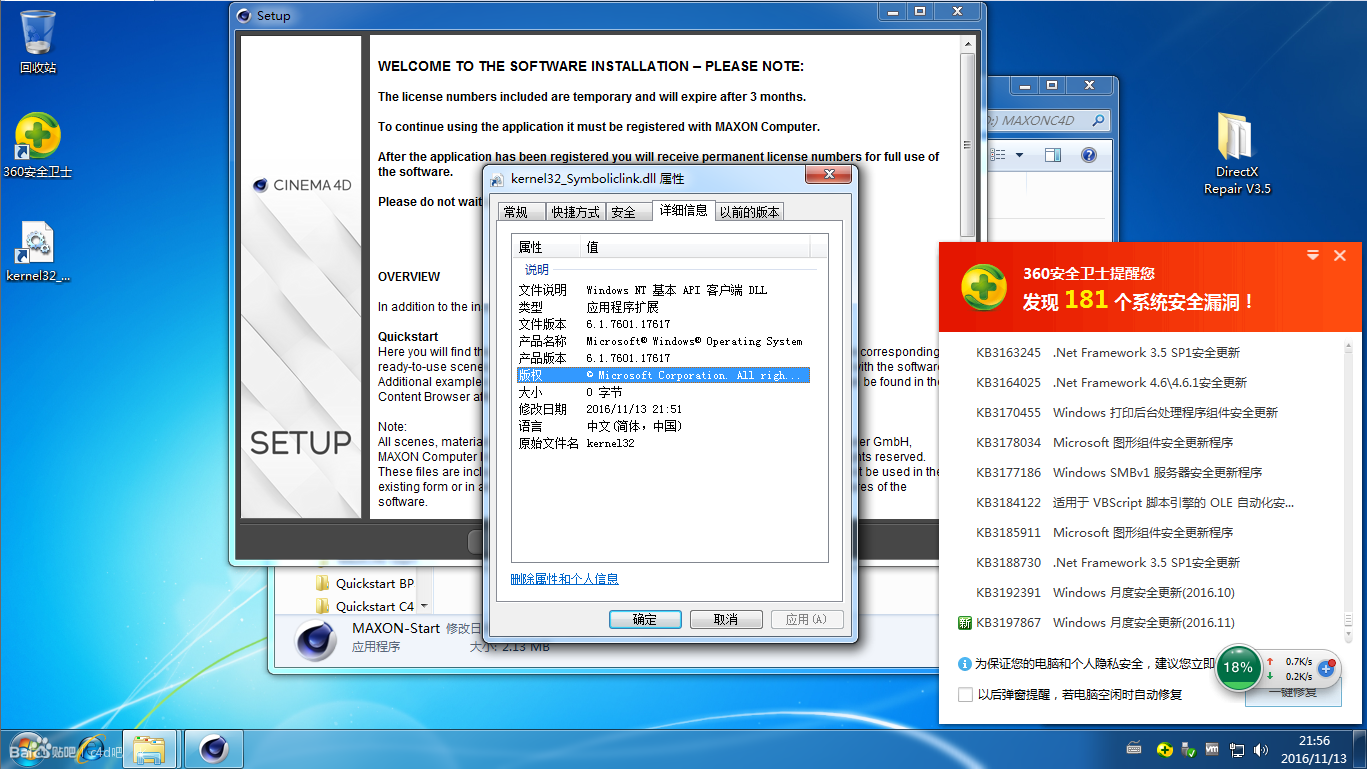Open the 360 popup dropdown menu icon

pos(1314,256)
